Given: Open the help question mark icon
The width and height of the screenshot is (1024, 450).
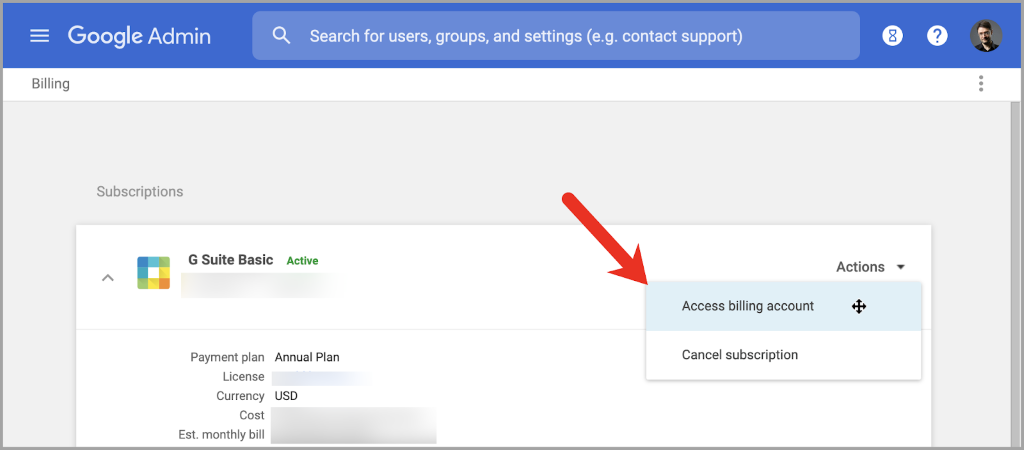Looking at the screenshot, I should point(937,36).
